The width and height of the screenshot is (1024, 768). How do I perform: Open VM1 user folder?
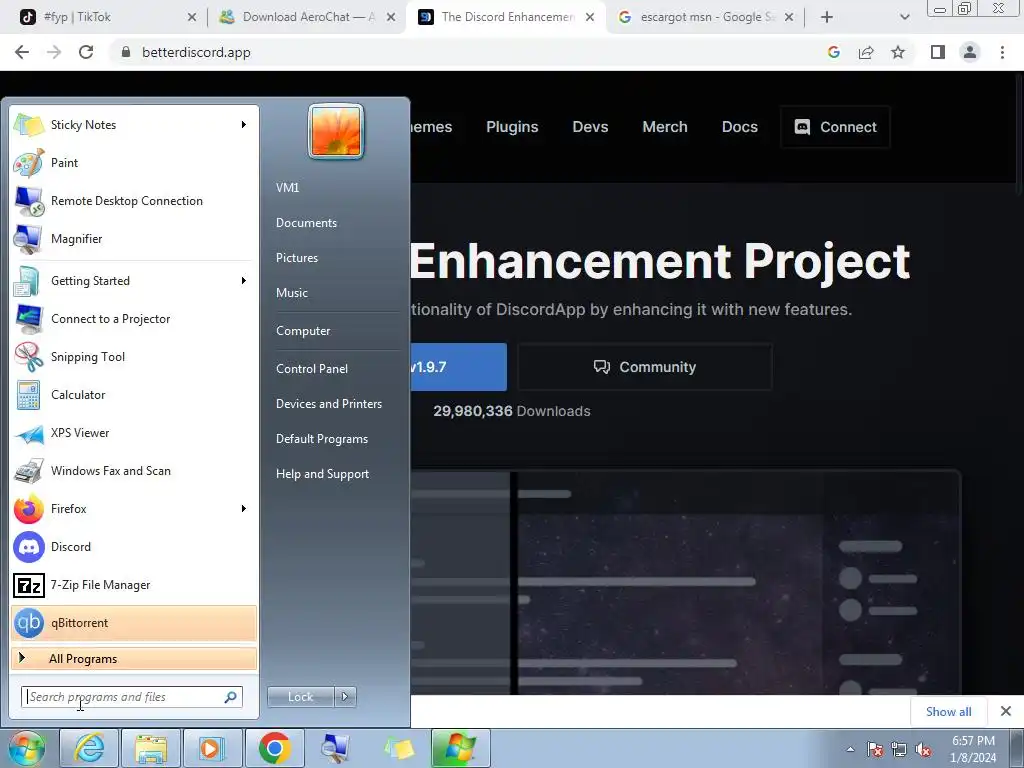(287, 187)
